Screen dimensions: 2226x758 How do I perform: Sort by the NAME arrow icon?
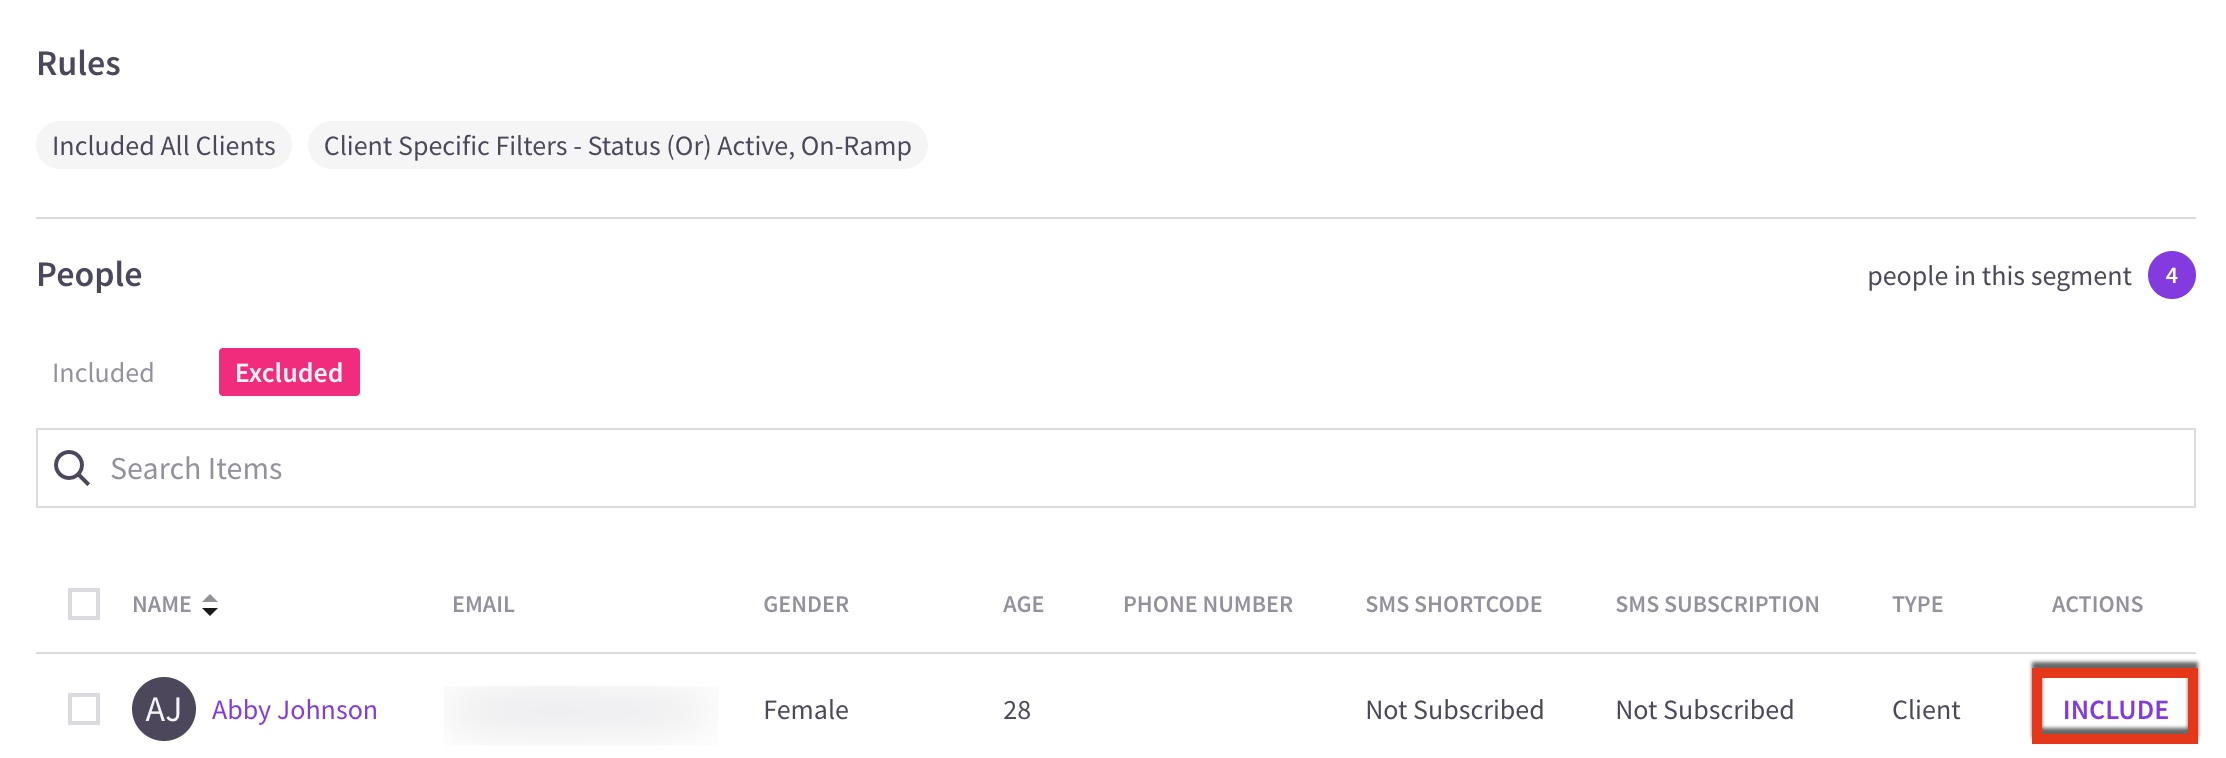pyautogui.click(x=210, y=605)
